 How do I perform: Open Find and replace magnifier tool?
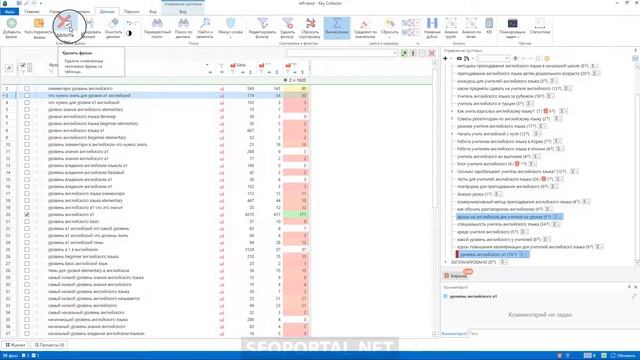205,23
